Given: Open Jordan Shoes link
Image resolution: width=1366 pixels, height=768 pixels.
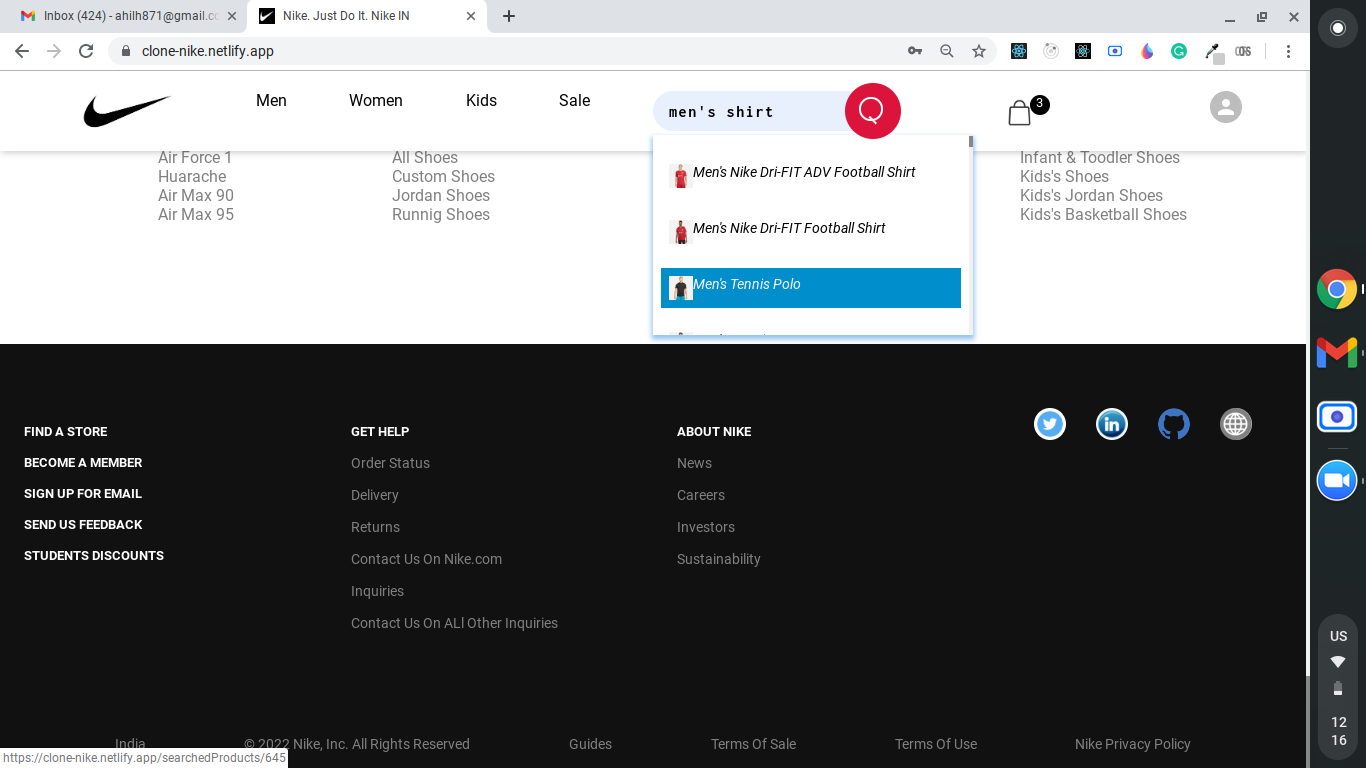Looking at the screenshot, I should 441,195.
